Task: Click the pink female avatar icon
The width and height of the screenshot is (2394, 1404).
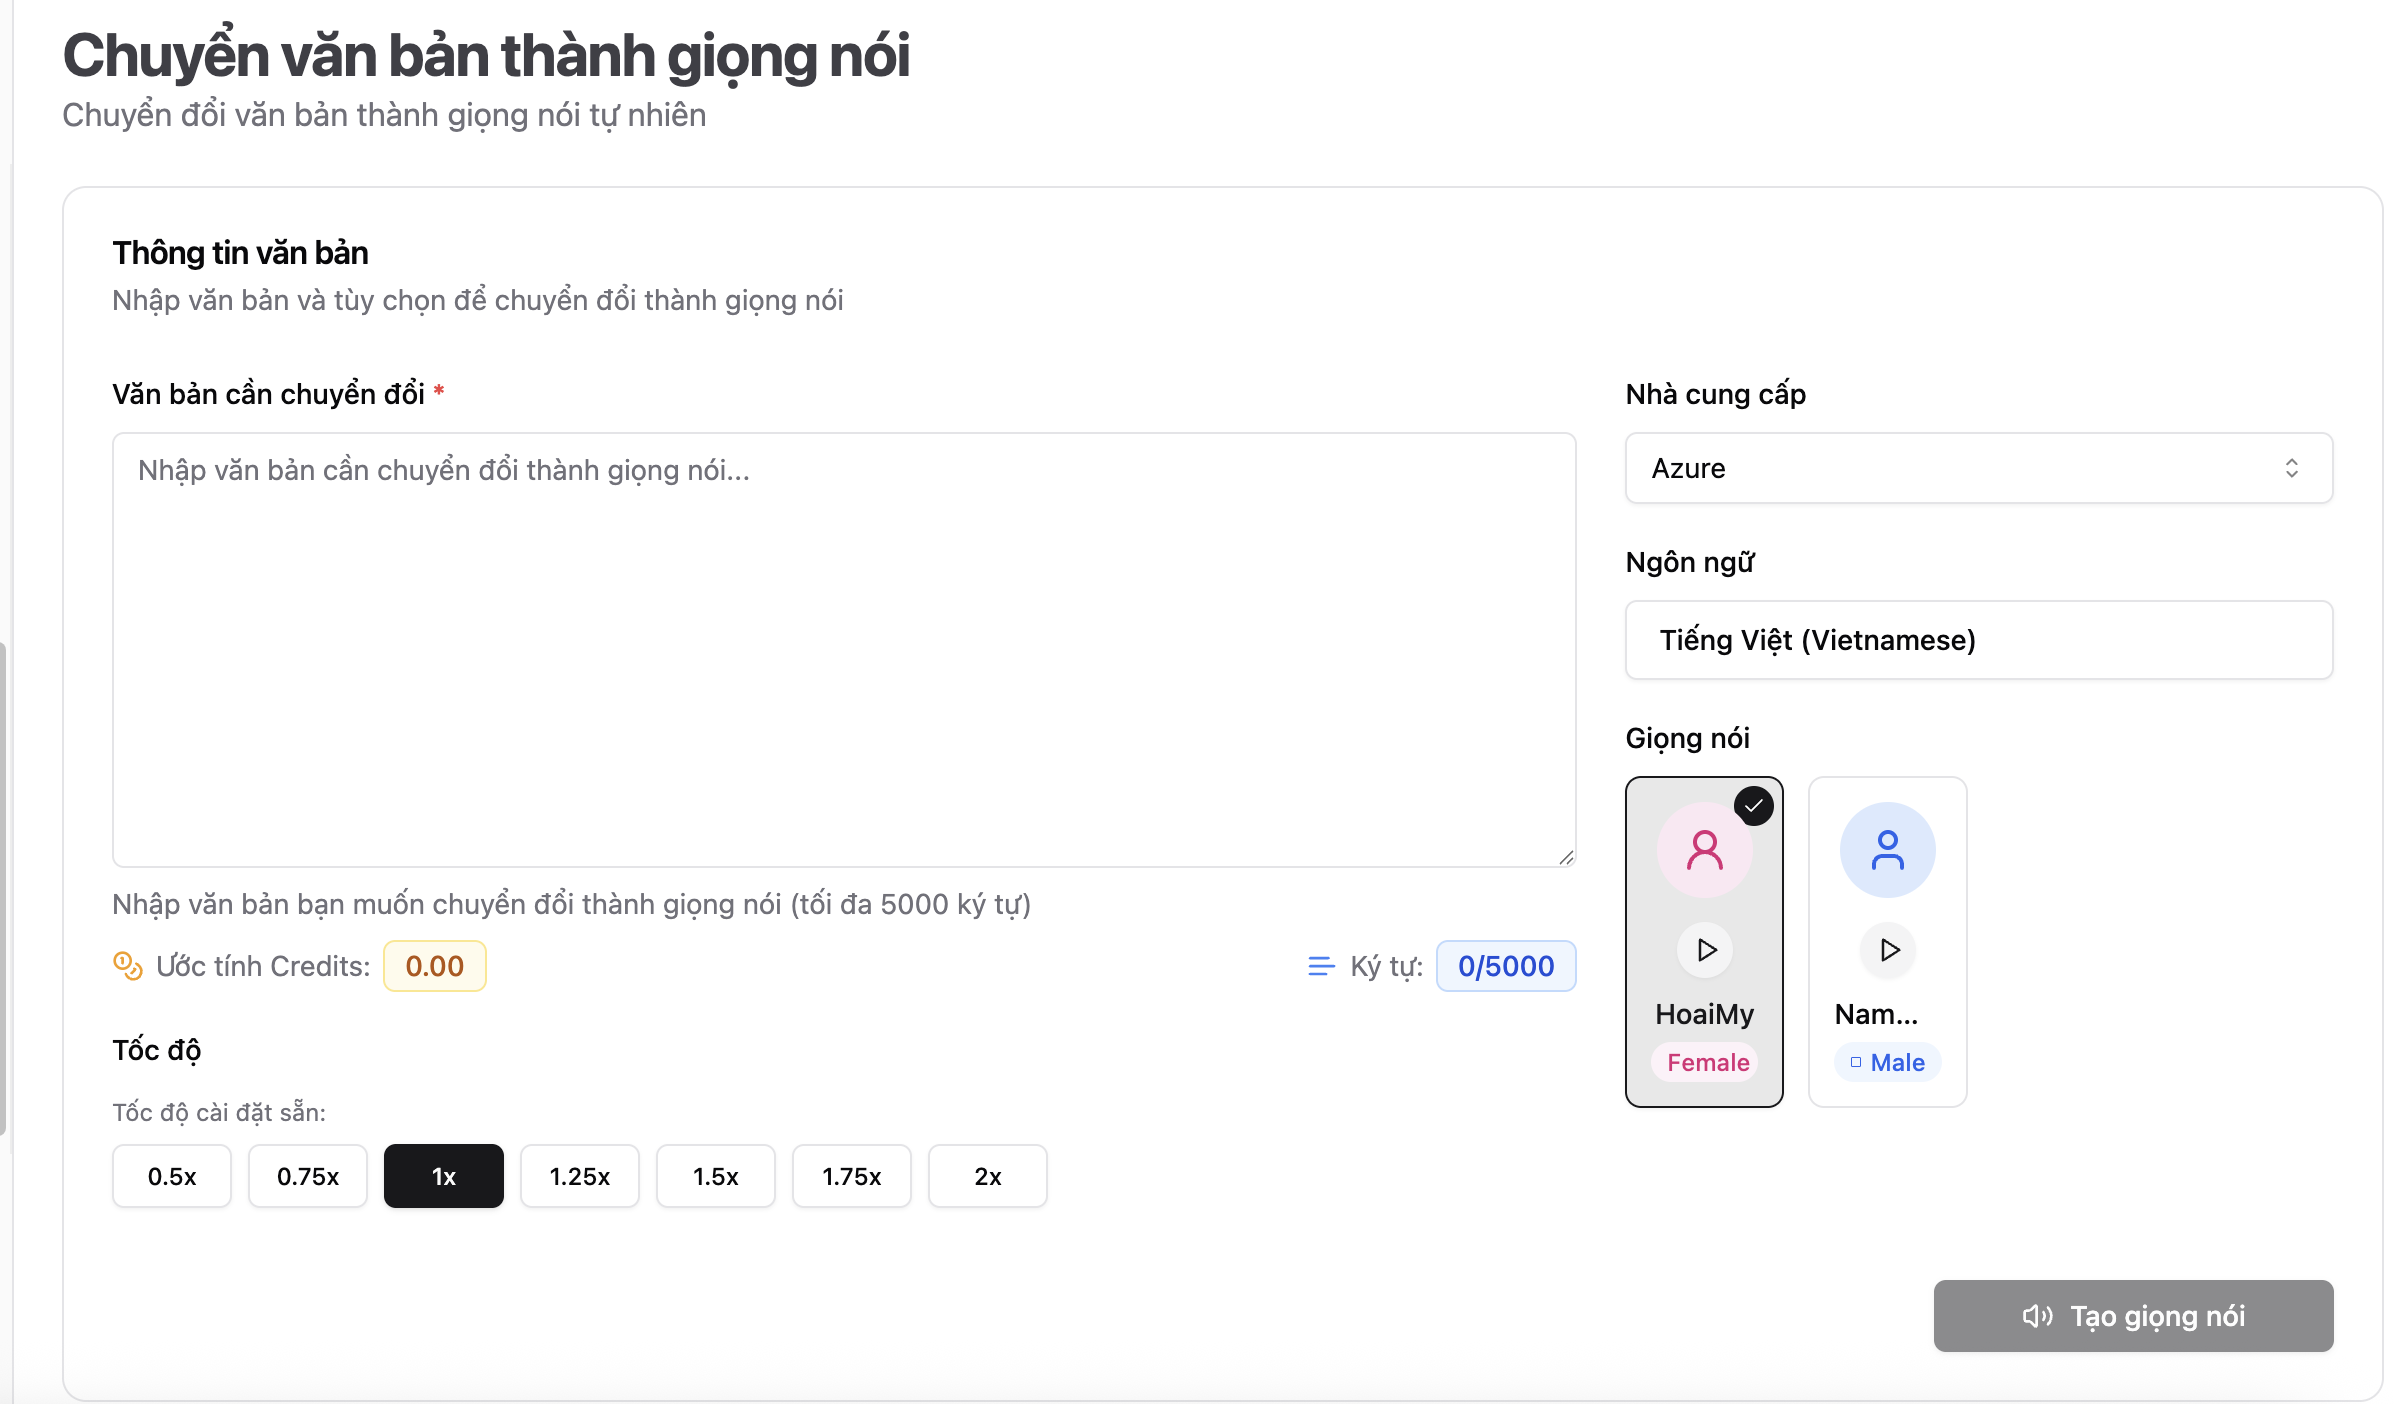Action: coord(1705,850)
